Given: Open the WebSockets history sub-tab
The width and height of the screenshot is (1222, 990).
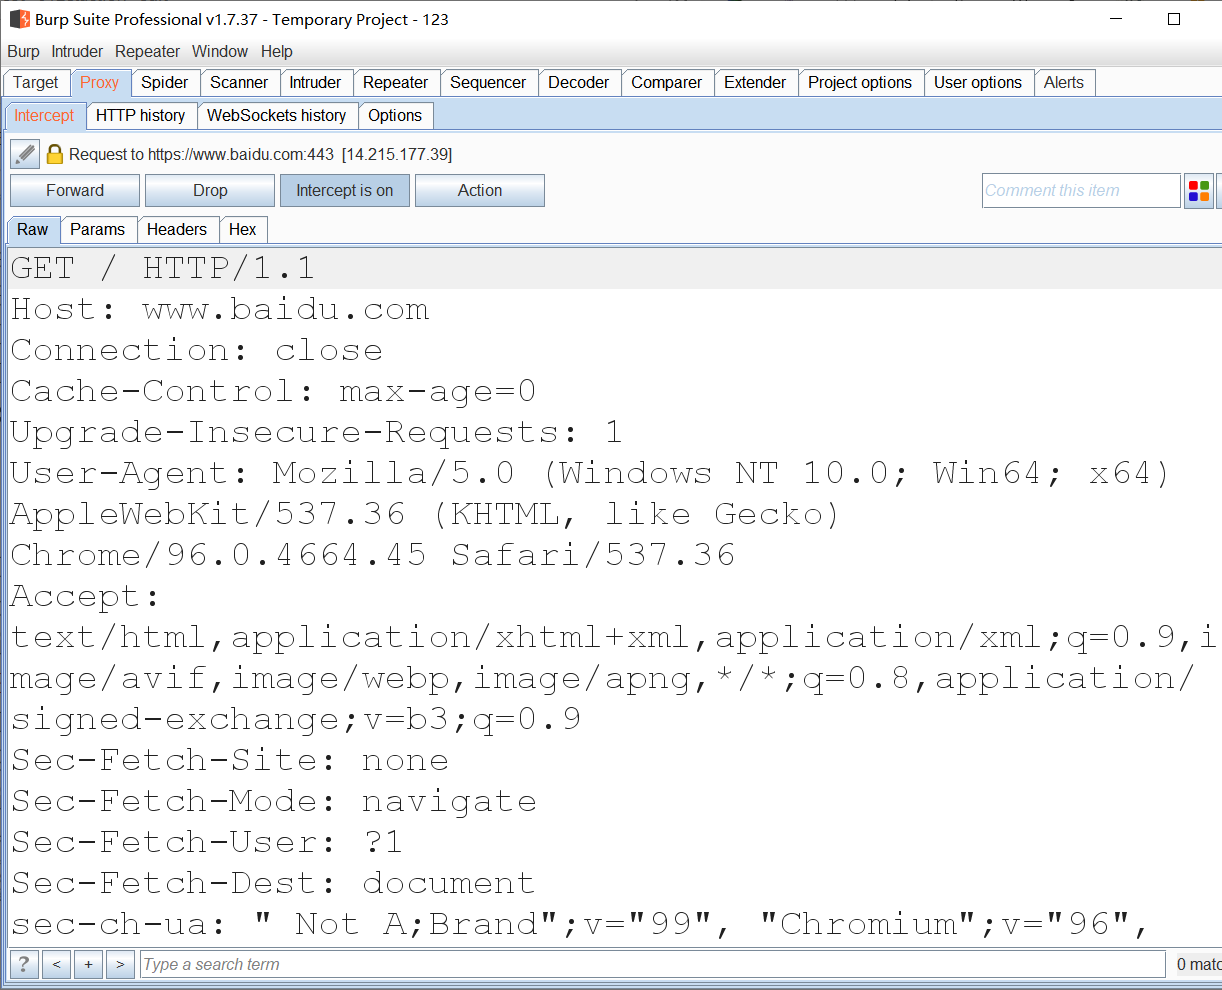Looking at the screenshot, I should point(277,115).
